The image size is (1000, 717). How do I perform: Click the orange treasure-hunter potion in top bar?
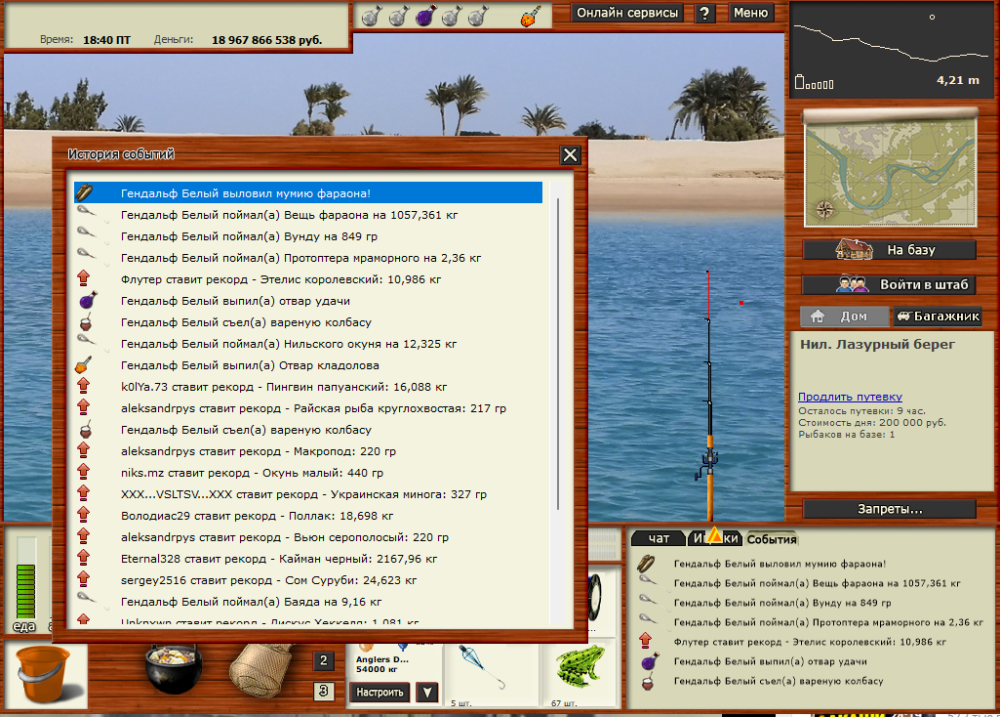click(530, 16)
